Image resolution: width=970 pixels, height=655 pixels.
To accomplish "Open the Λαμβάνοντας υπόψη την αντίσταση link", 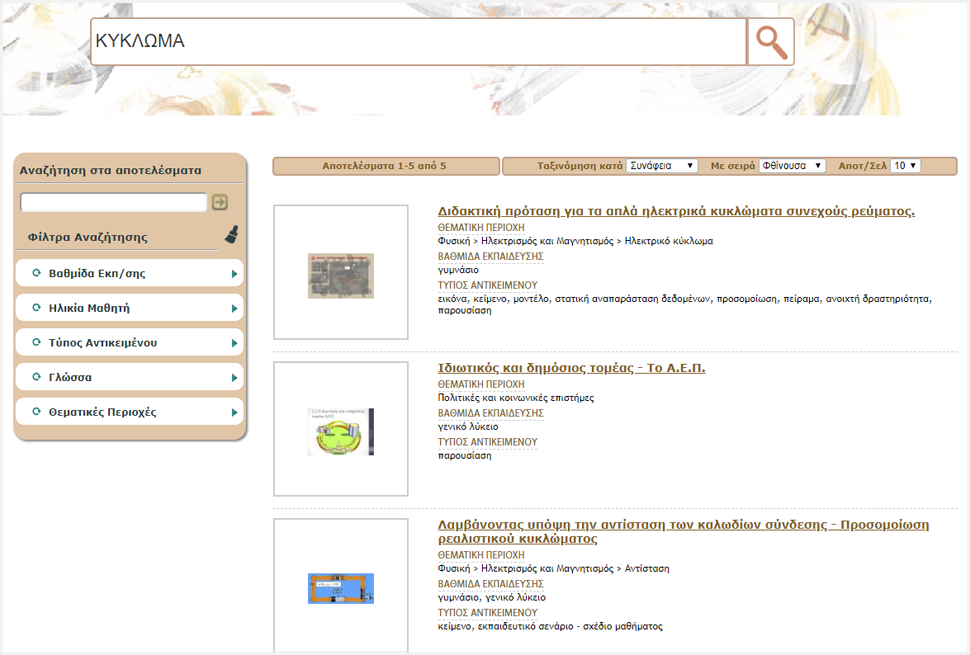I will pos(683,531).
